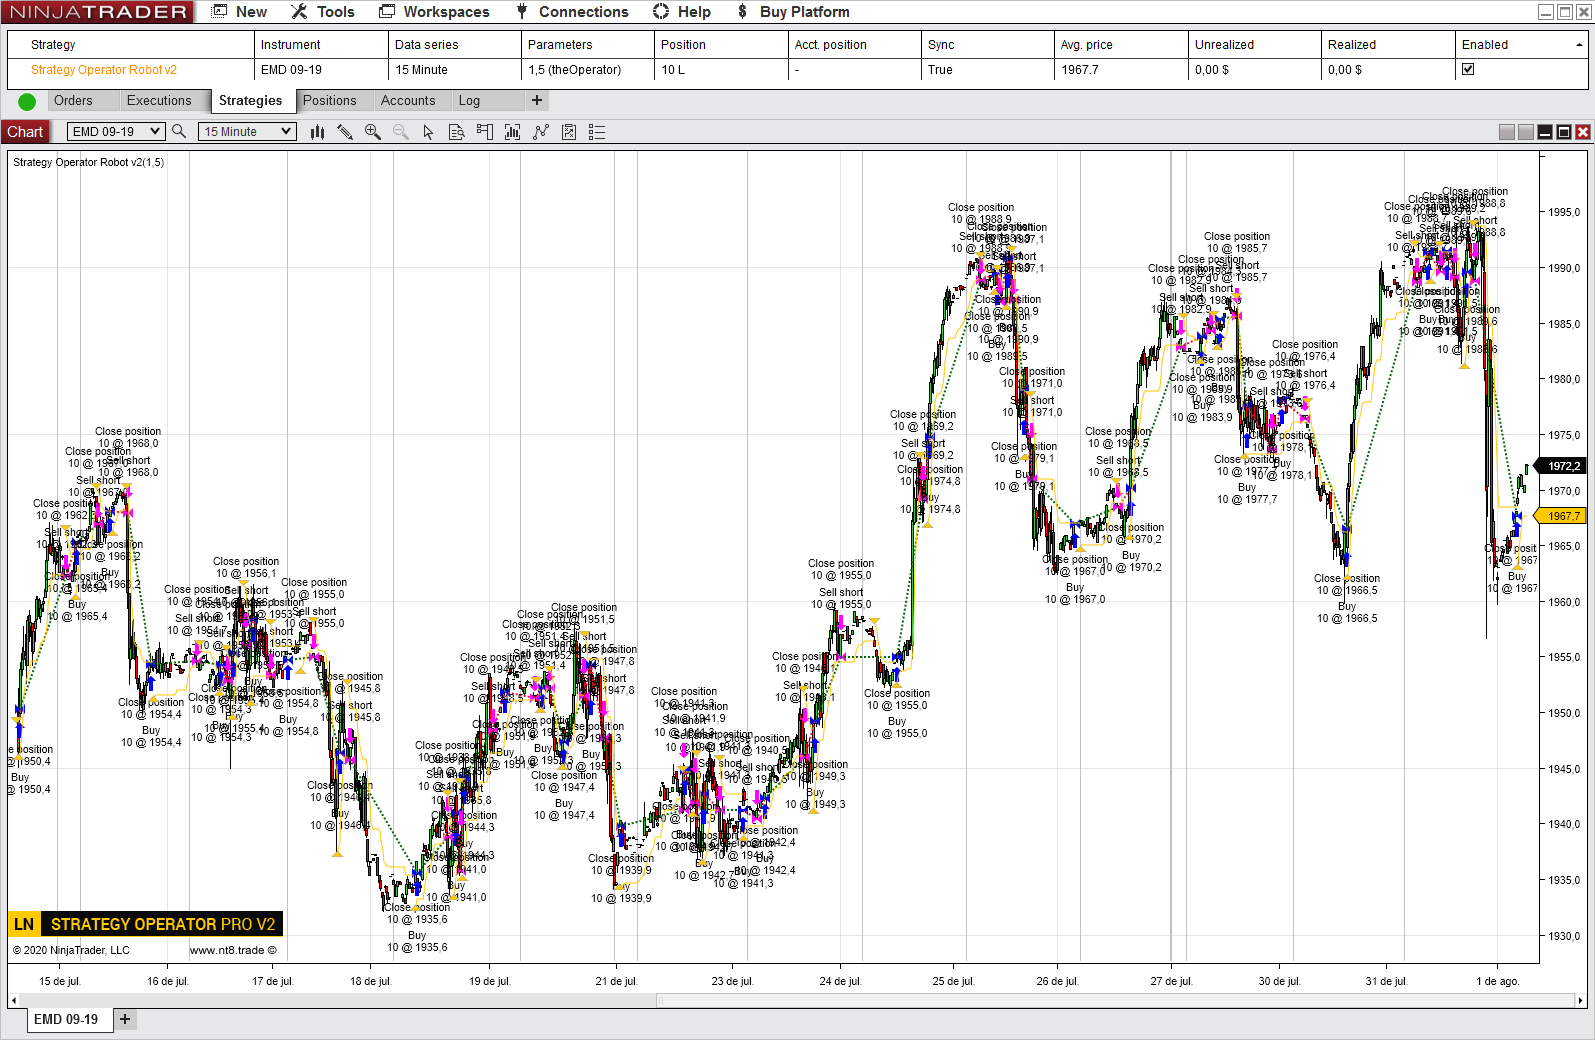Click the right arrow of the horizontal chart scrollbar
This screenshot has height=1040, width=1595.
[1580, 1000]
